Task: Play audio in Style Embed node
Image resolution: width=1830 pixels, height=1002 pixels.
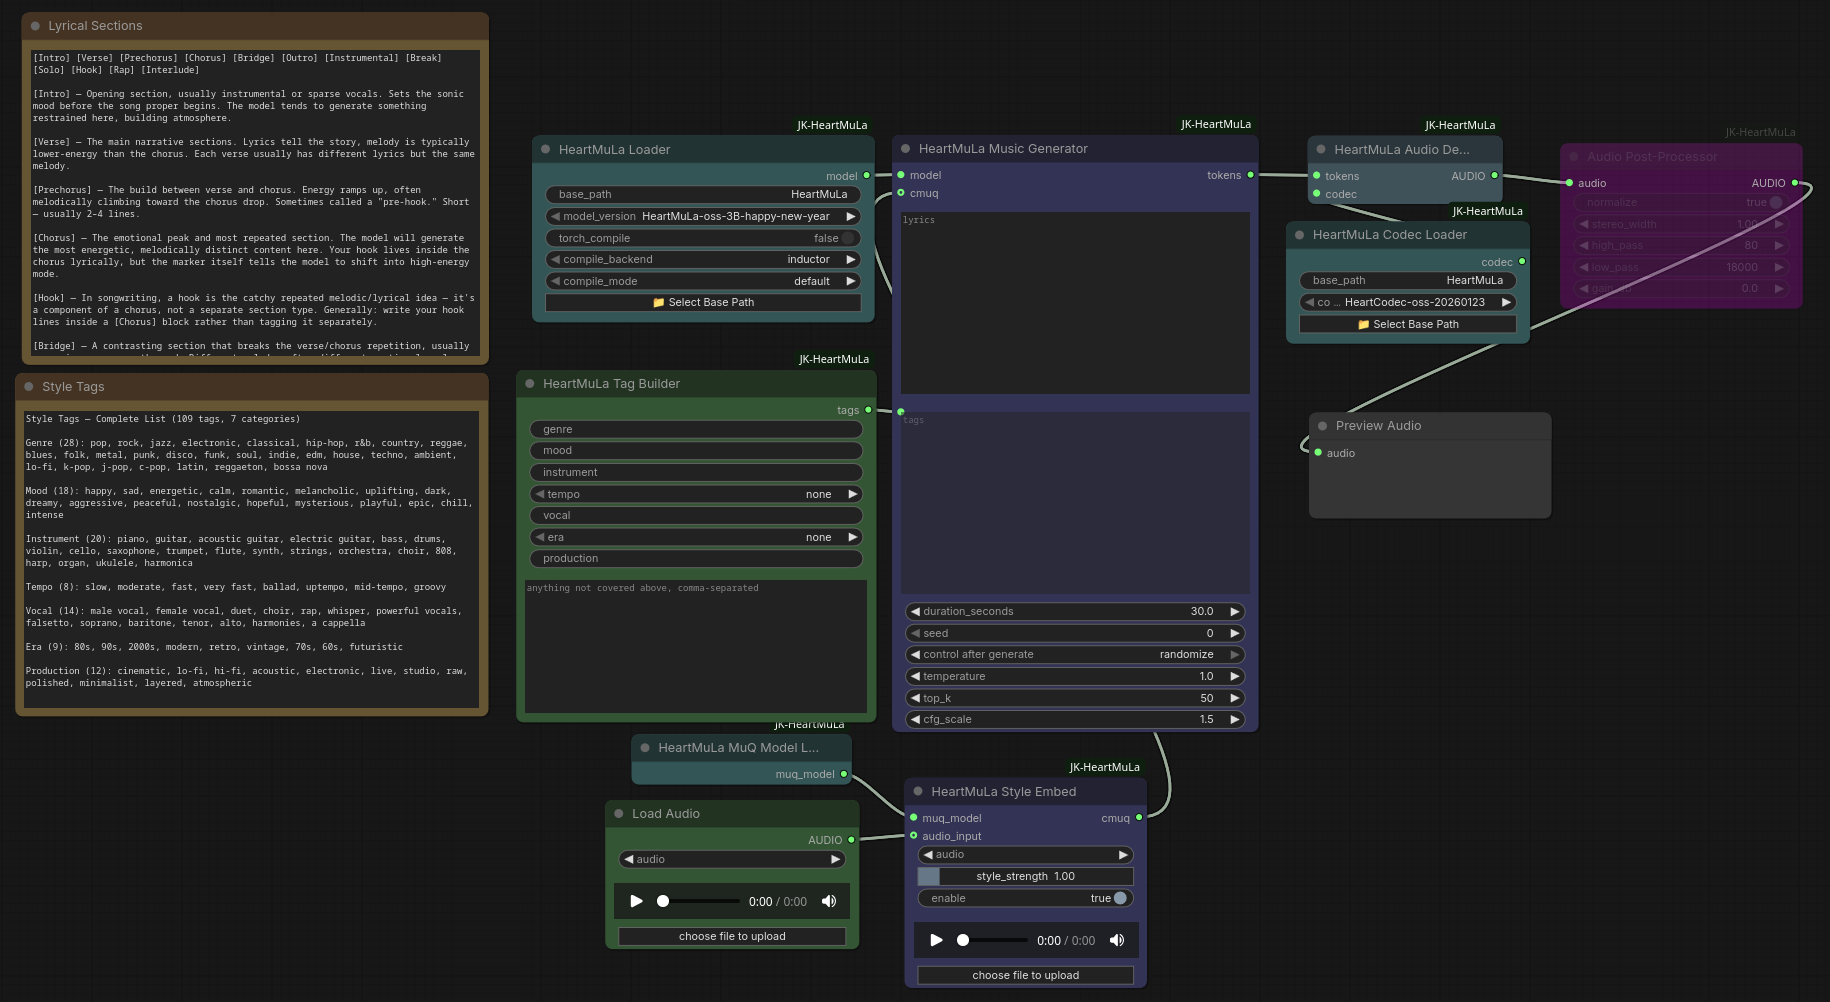Action: tap(936, 940)
